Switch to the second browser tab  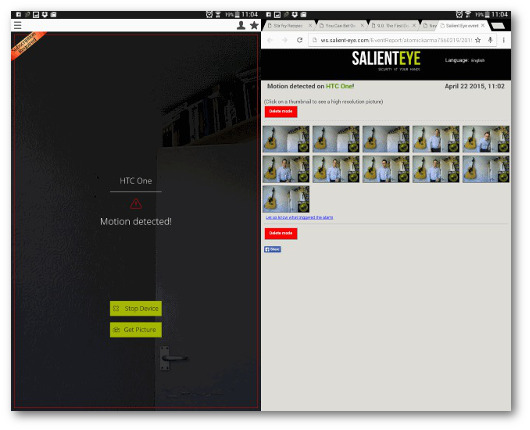pyautogui.click(x=340, y=26)
